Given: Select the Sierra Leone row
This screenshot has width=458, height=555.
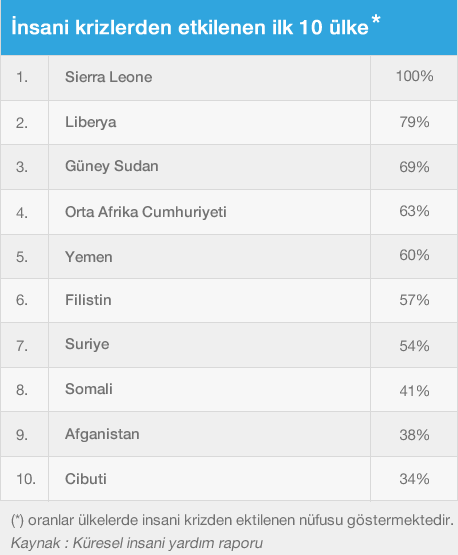Looking at the screenshot, I should tap(229, 78).
